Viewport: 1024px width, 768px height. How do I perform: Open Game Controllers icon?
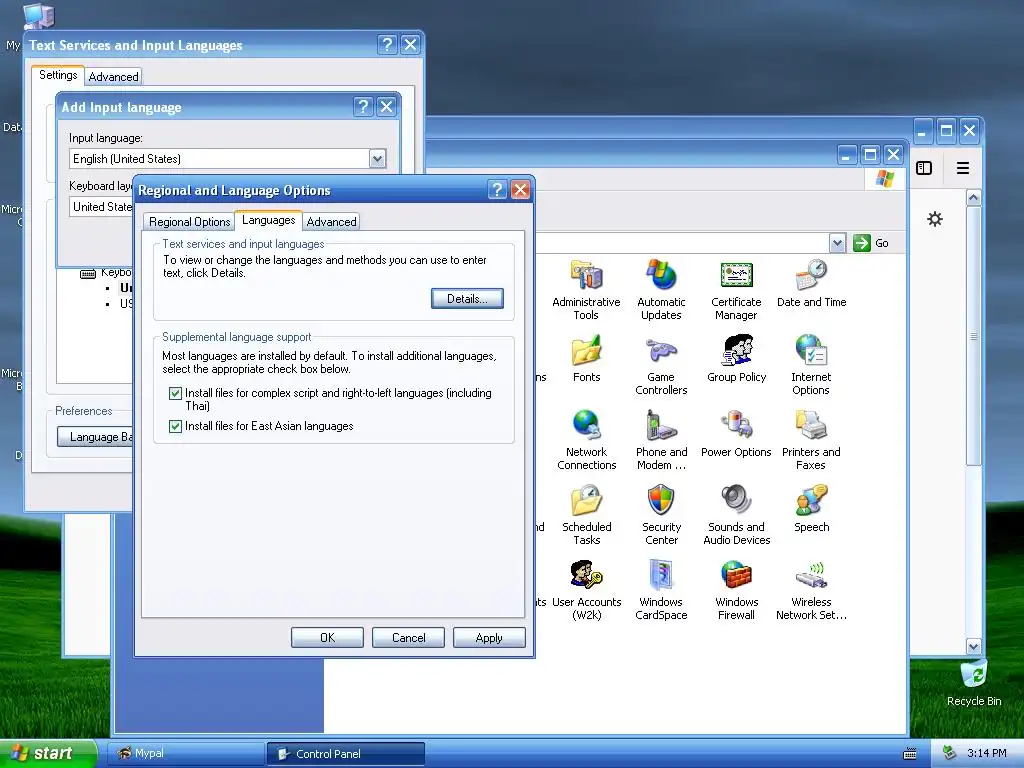click(661, 350)
